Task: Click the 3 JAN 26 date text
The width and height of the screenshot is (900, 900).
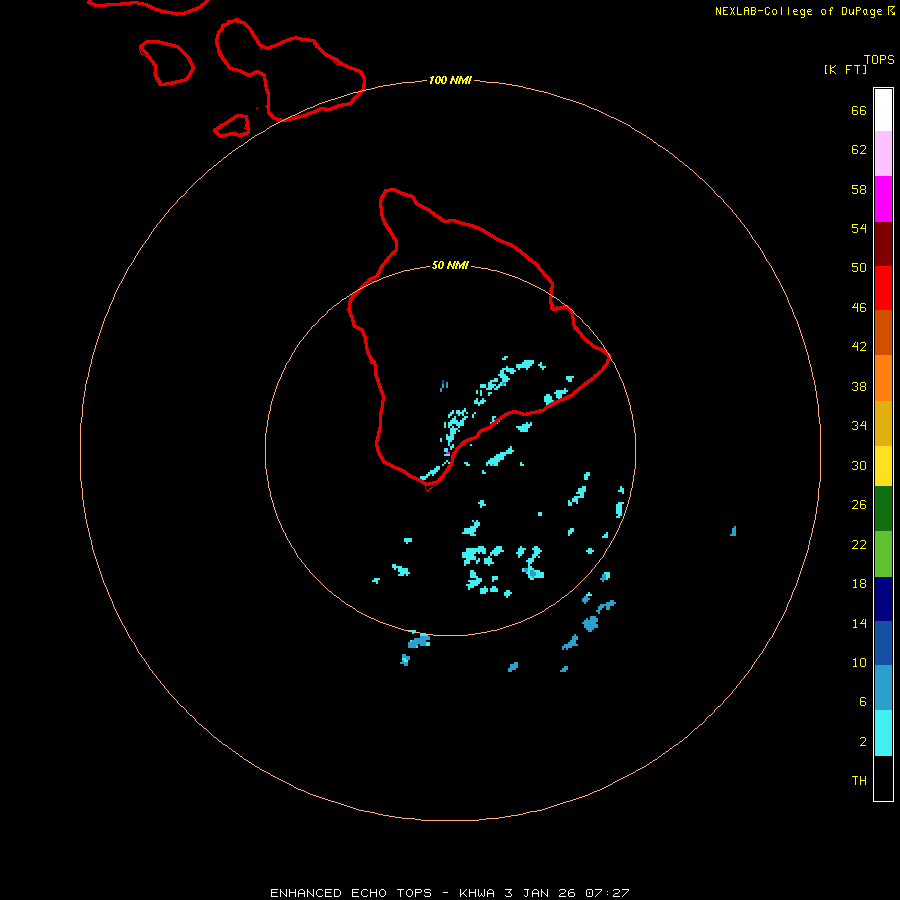Action: point(540,893)
